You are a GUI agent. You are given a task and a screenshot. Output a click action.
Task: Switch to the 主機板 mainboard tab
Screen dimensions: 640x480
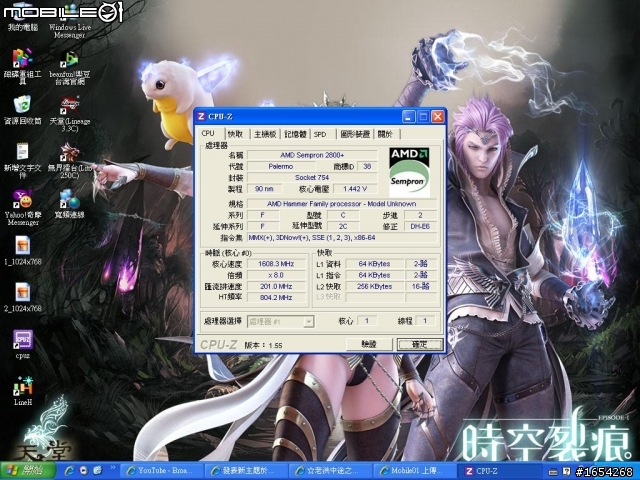[x=265, y=134]
